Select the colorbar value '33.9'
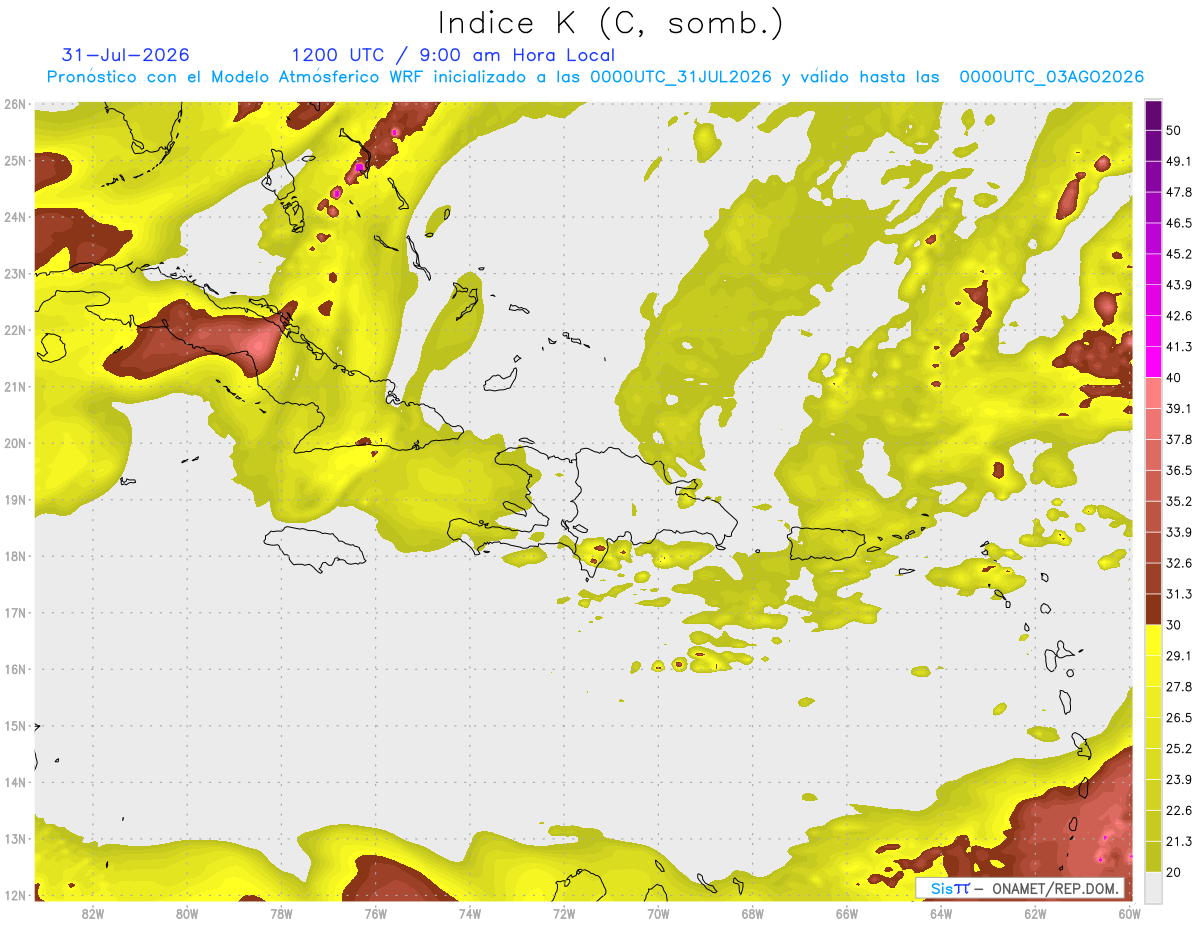 [1178, 532]
